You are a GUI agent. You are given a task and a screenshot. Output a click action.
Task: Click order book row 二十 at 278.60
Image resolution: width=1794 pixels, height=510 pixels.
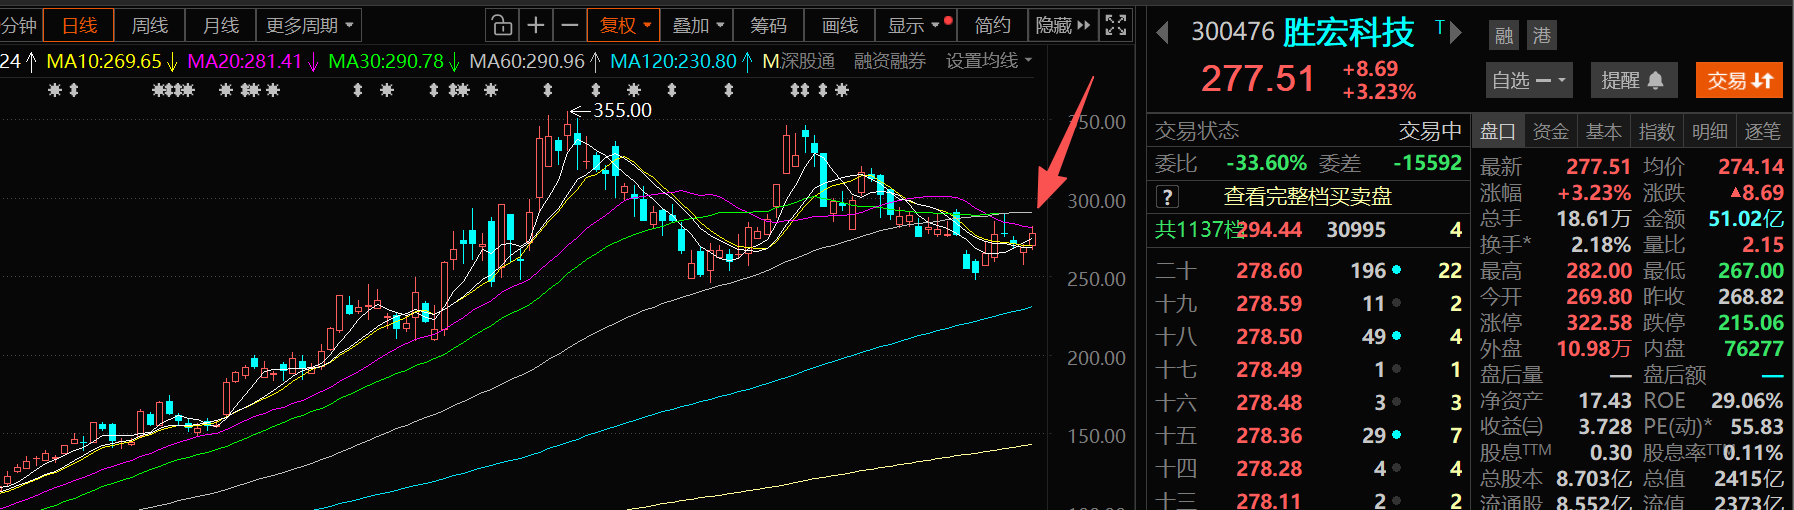1308,271
